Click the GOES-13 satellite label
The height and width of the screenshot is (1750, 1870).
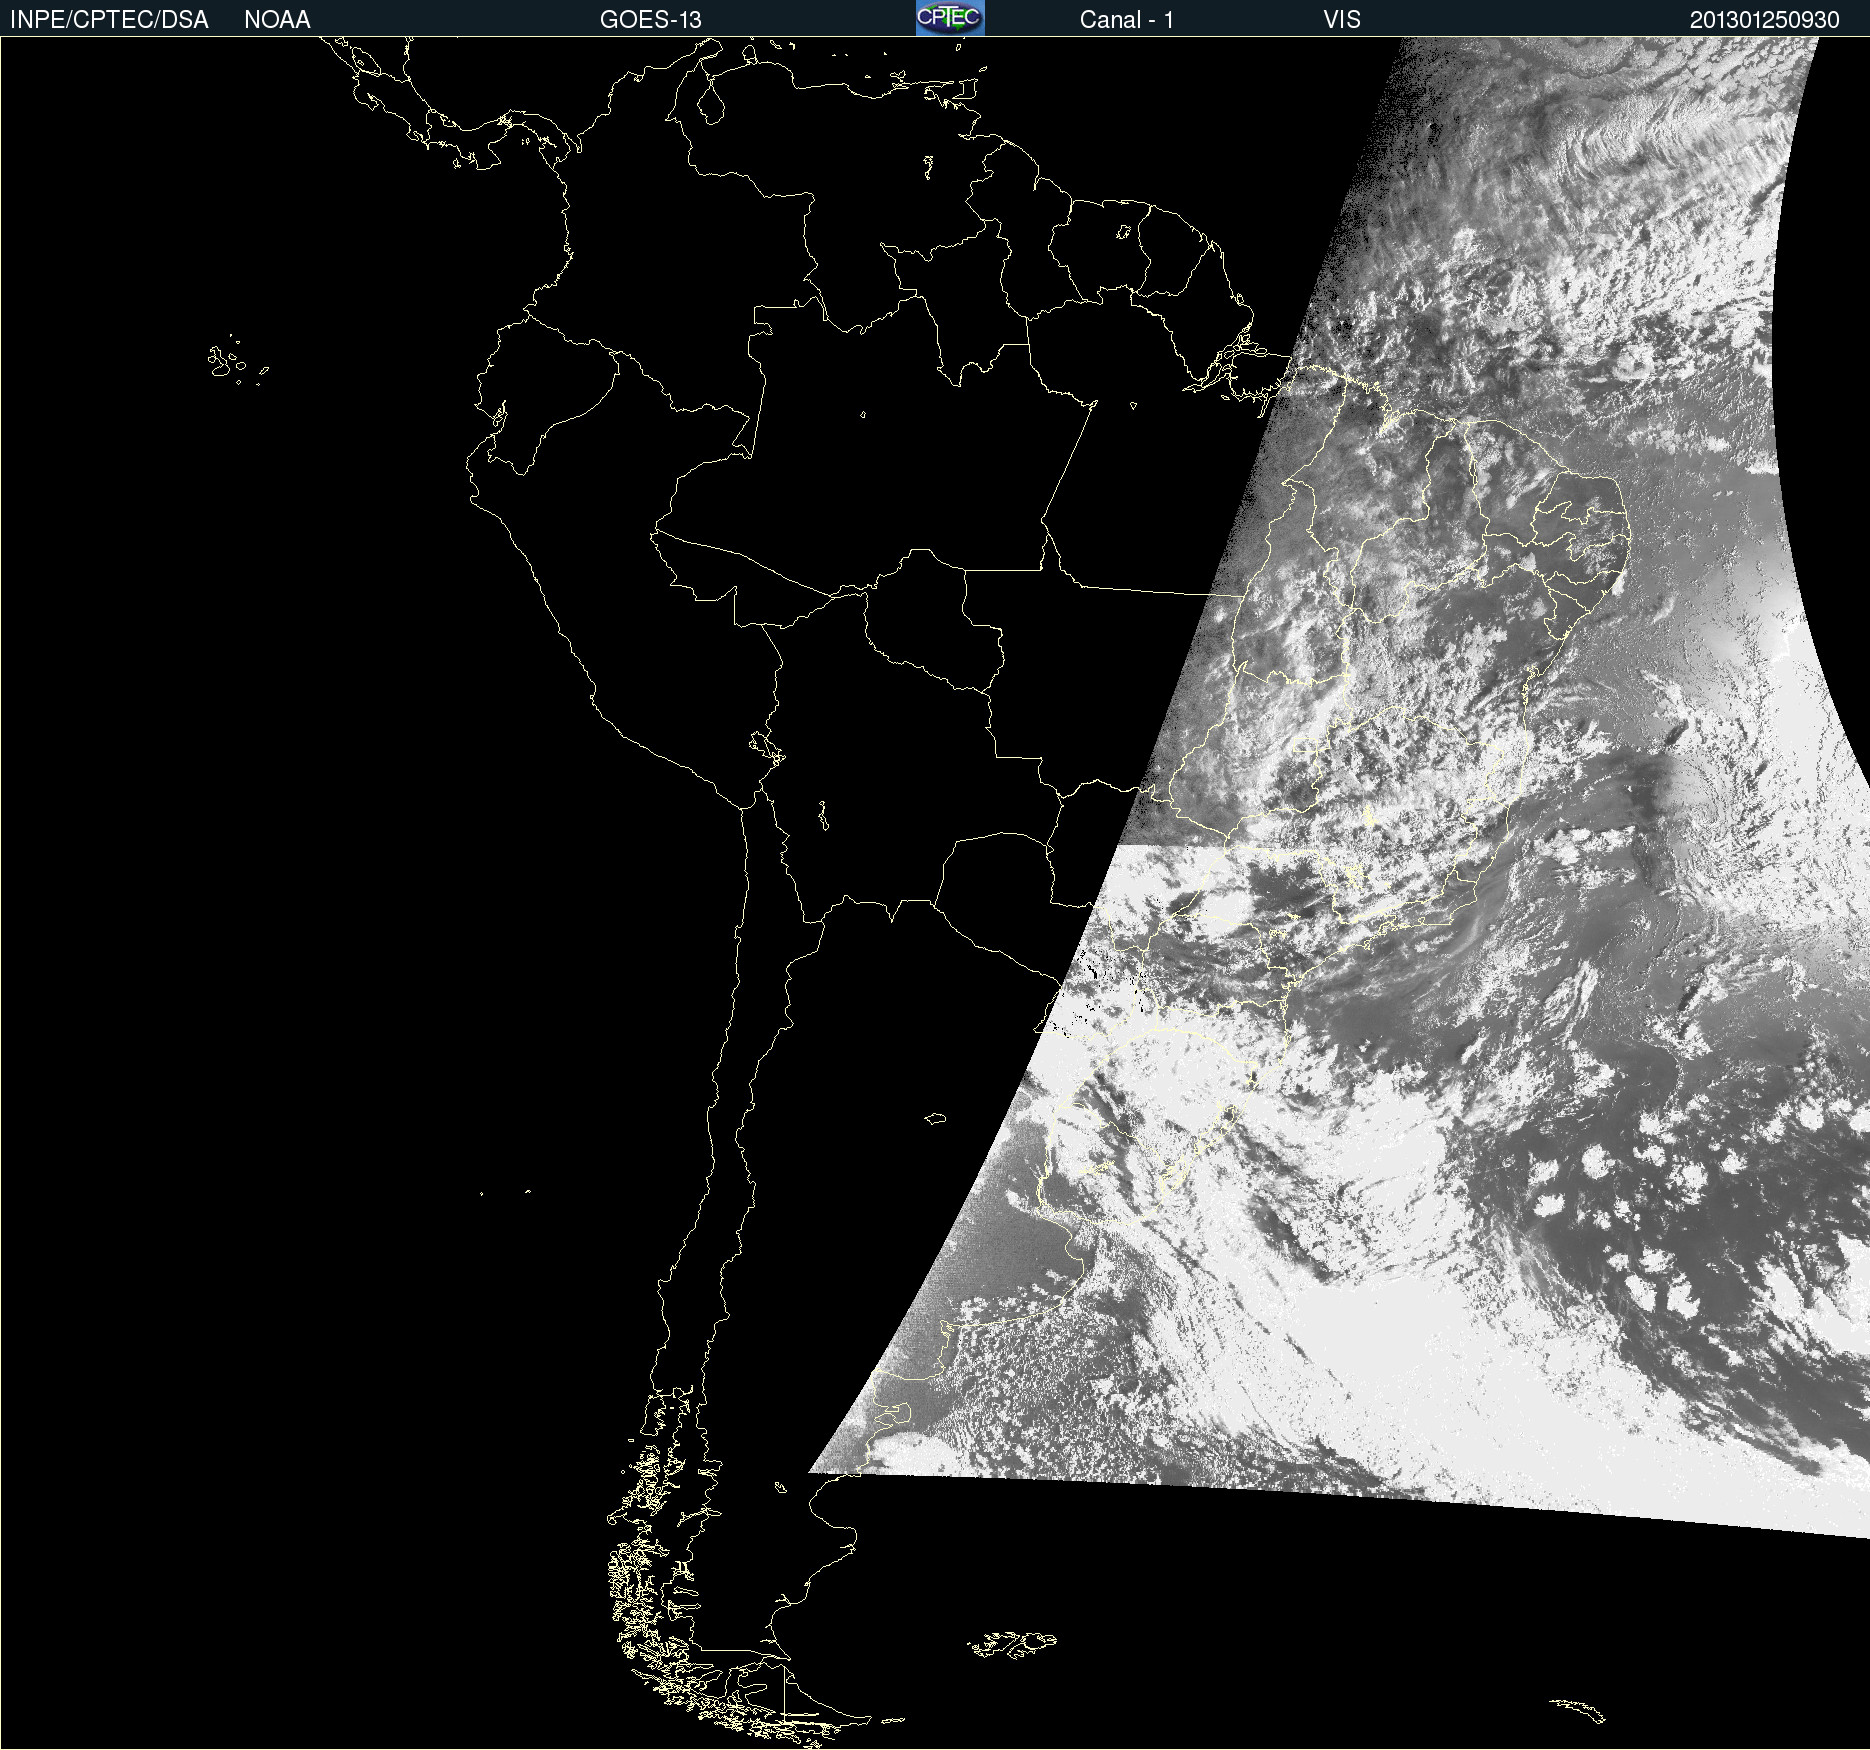coord(651,20)
